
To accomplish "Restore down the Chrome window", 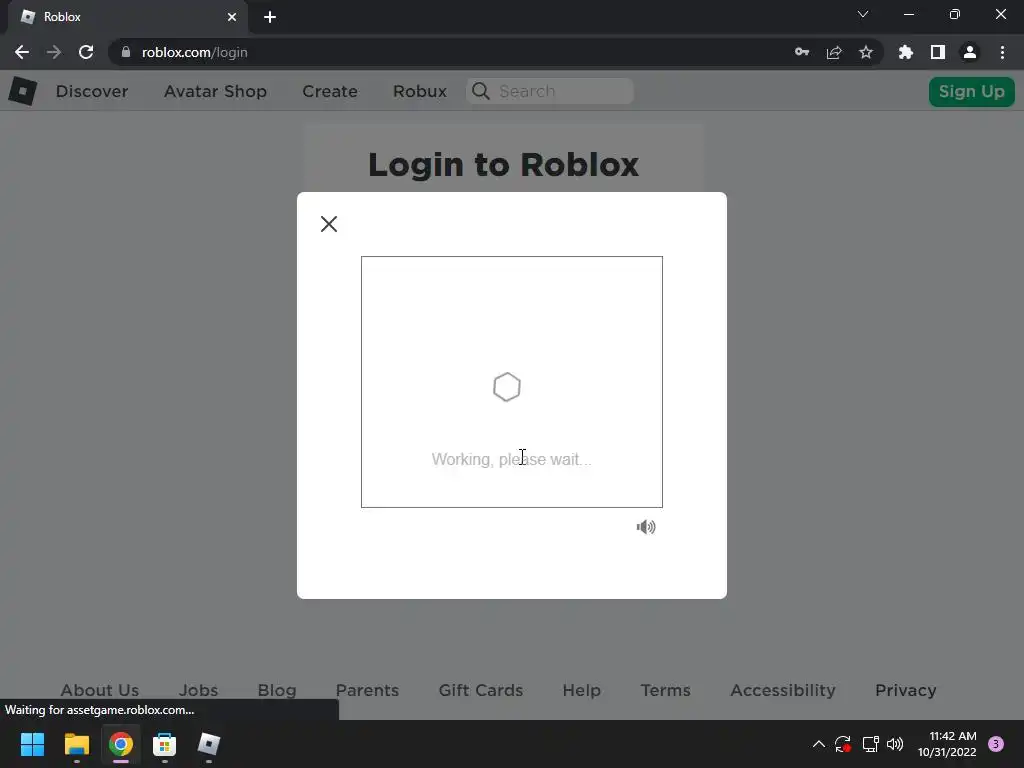I will (955, 14).
